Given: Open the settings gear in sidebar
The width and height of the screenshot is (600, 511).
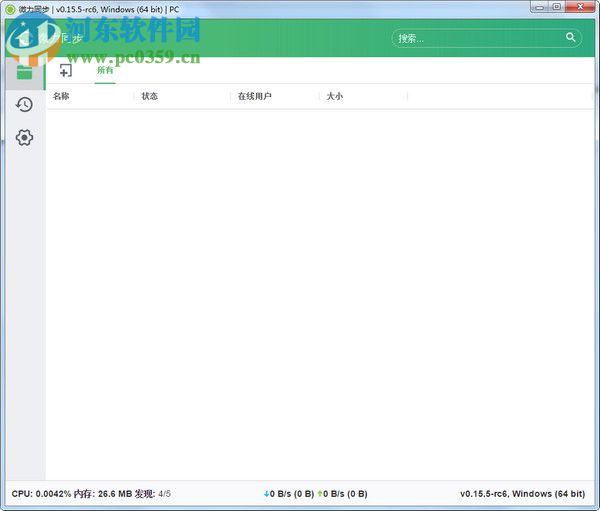Looking at the screenshot, I should pos(24,137).
